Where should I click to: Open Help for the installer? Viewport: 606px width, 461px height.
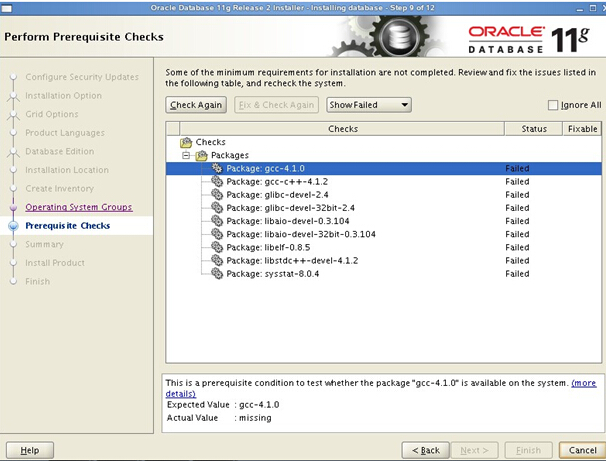click(30, 450)
